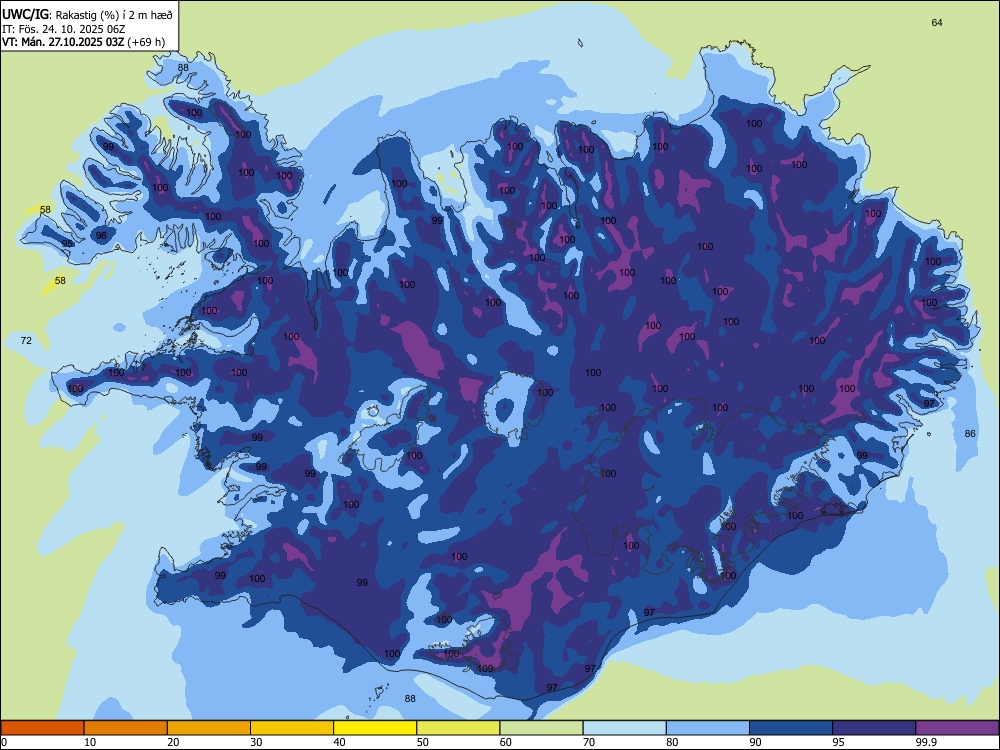The image size is (1000, 750).
Task: Click the 70–80 pale blue legend swatch
Action: [x=624, y=728]
